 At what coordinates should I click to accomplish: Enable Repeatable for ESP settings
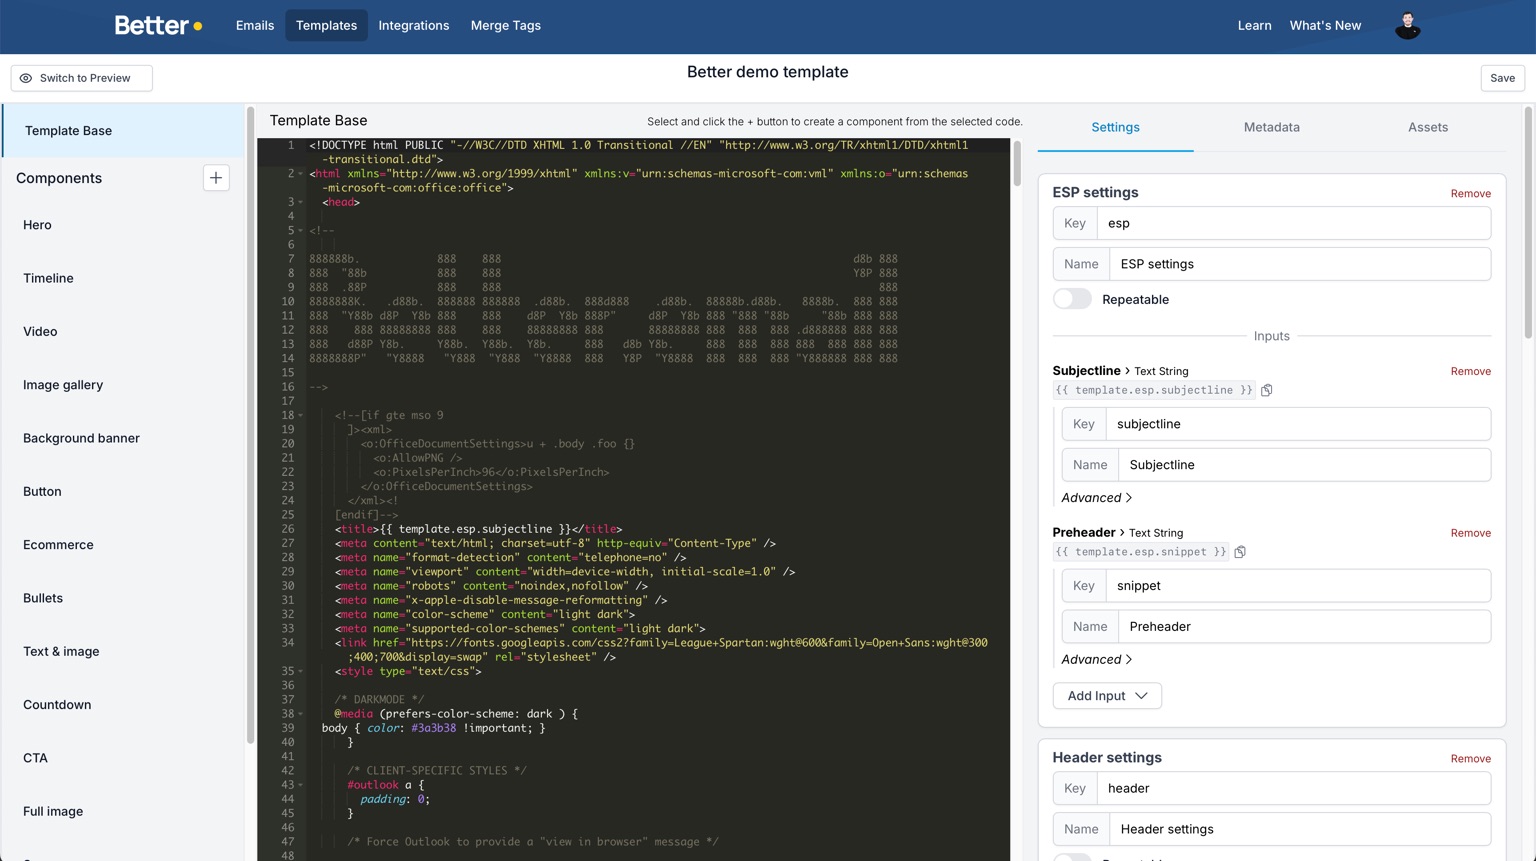[x=1072, y=298]
